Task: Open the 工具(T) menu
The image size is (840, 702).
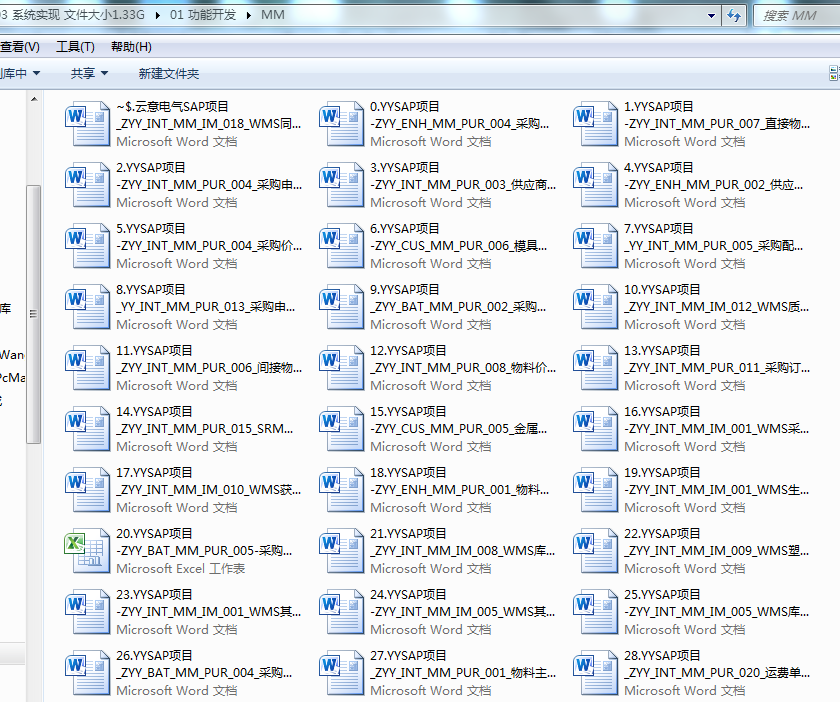Action: [75, 47]
